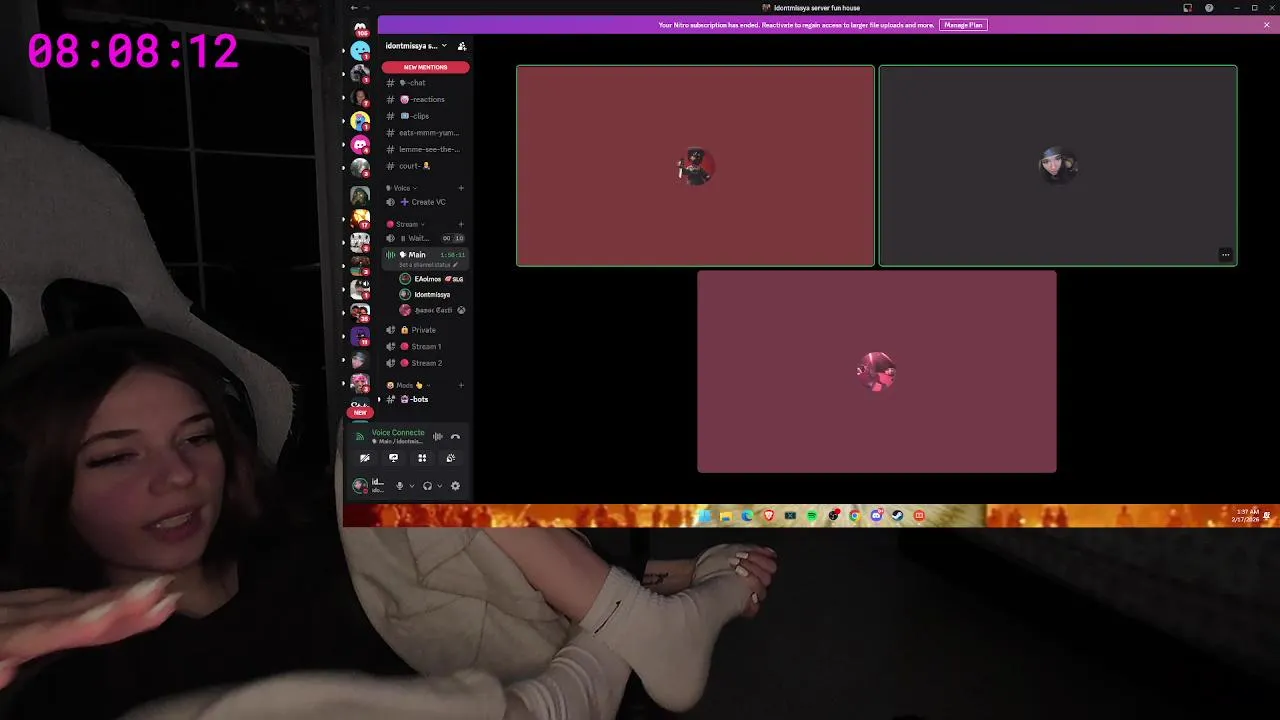Open the -reactions text channel
Image resolution: width=1280 pixels, height=720 pixels.
click(x=425, y=99)
